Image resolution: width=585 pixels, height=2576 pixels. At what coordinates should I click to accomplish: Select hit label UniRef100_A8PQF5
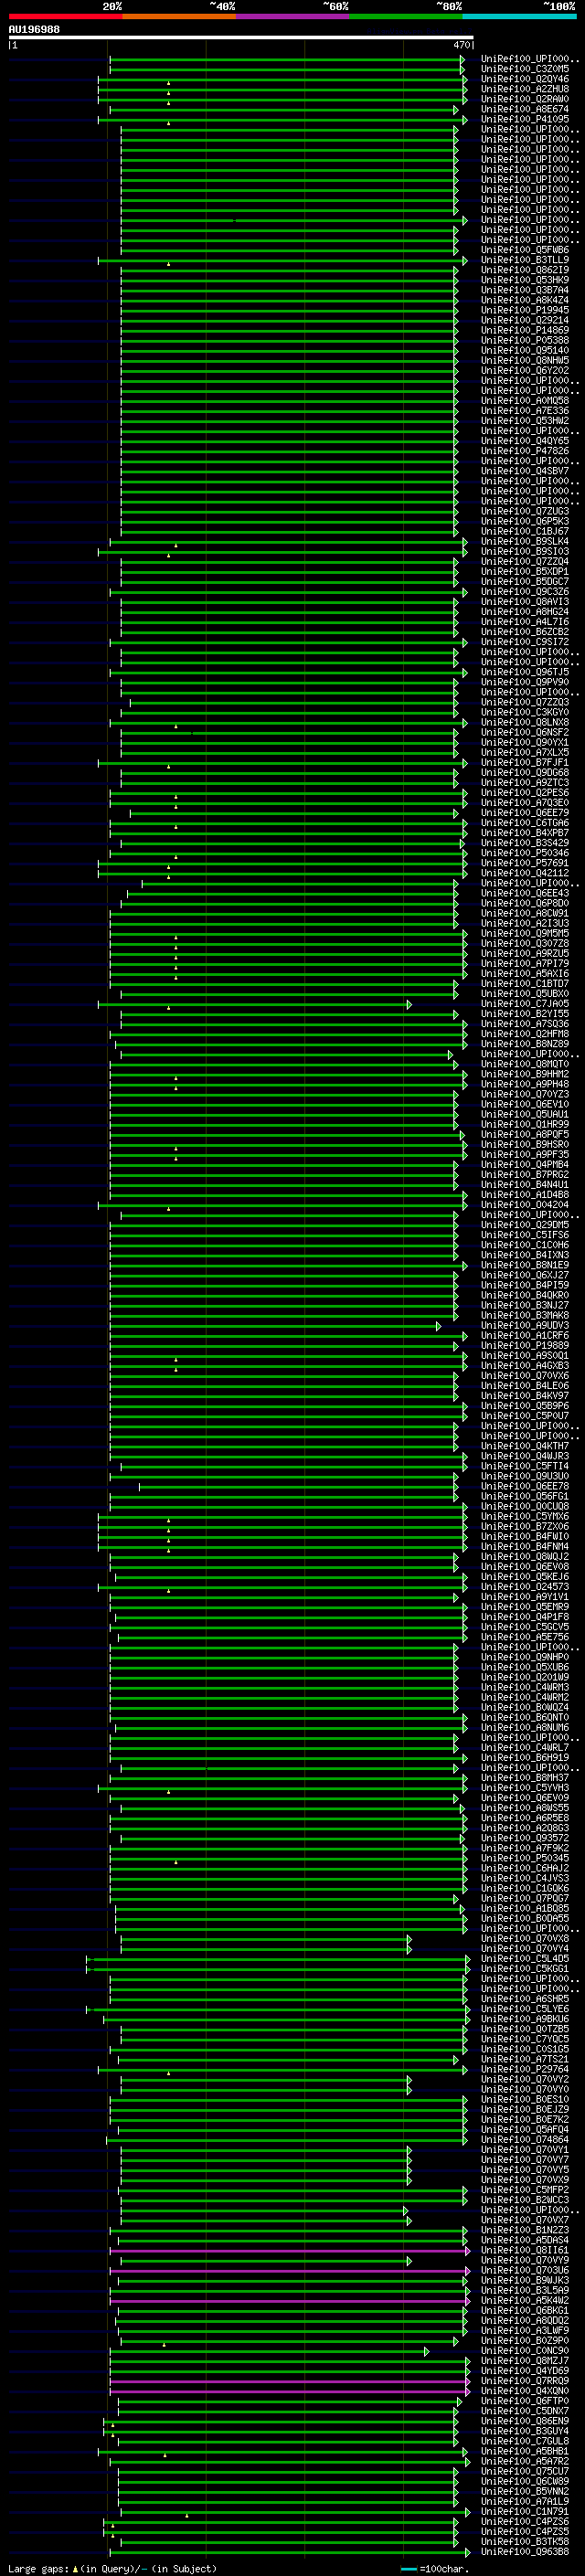point(525,1135)
